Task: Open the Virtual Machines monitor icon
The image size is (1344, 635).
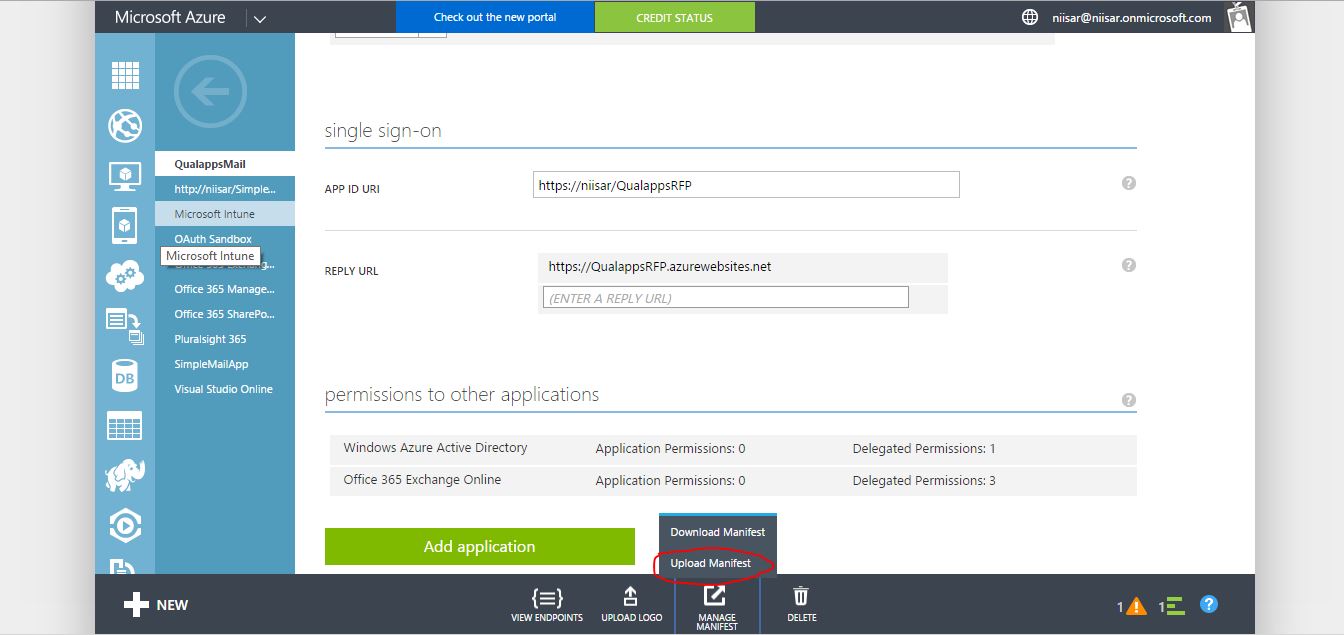Action: point(125,176)
